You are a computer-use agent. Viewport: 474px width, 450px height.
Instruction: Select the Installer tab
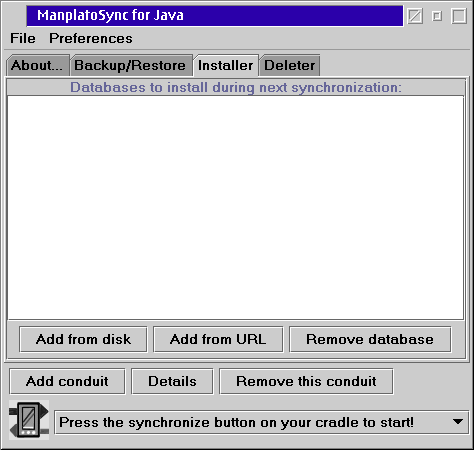(x=226, y=65)
